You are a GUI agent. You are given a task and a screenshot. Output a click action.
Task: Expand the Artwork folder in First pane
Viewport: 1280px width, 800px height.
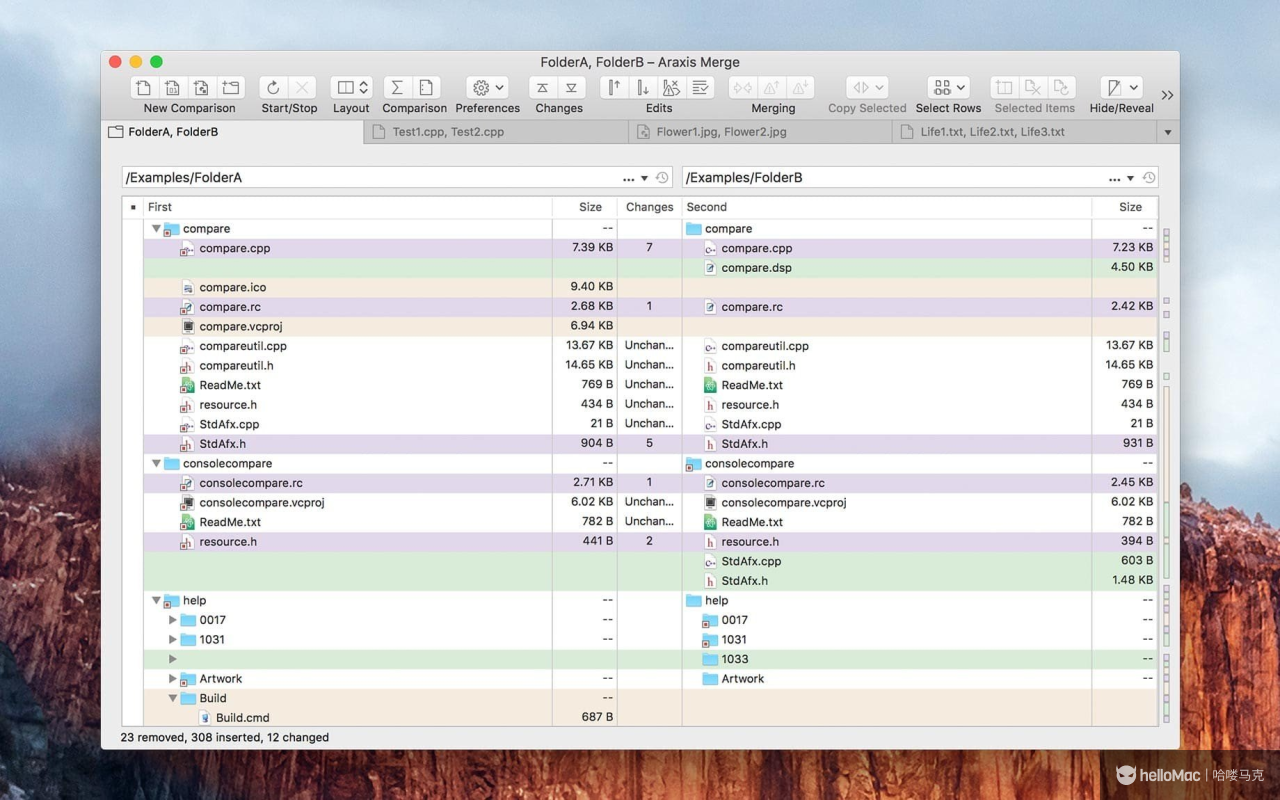click(x=173, y=679)
